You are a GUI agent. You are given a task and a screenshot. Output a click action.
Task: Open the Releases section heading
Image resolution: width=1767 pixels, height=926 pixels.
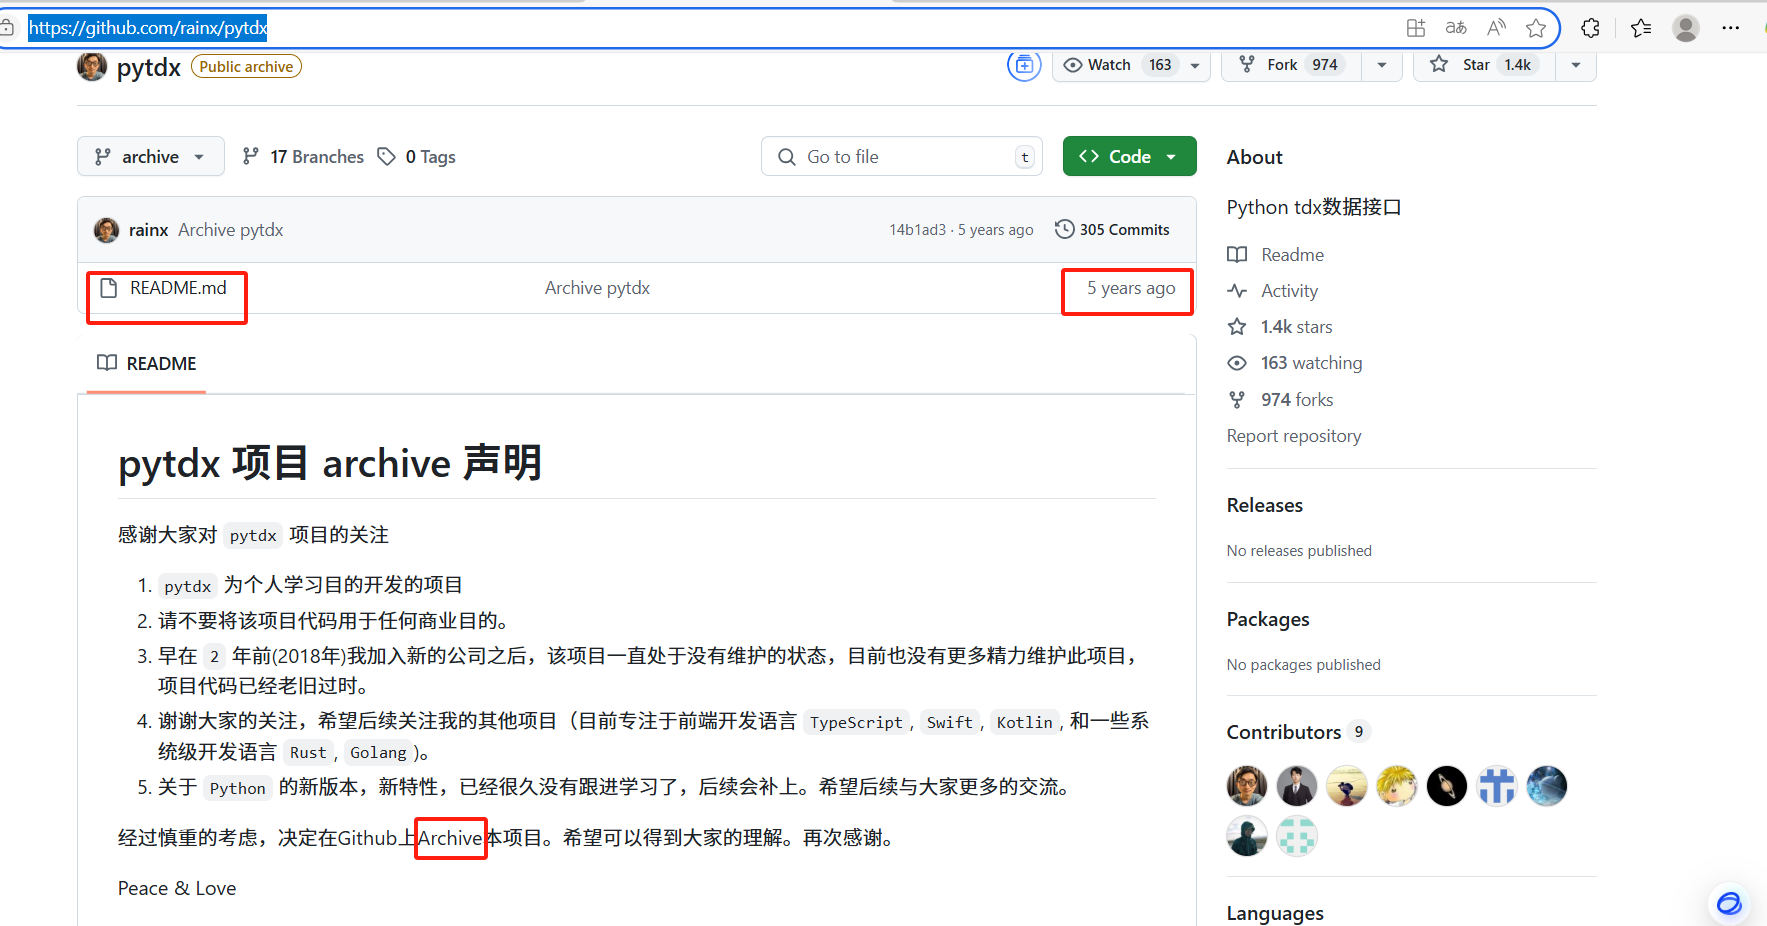[1265, 506]
